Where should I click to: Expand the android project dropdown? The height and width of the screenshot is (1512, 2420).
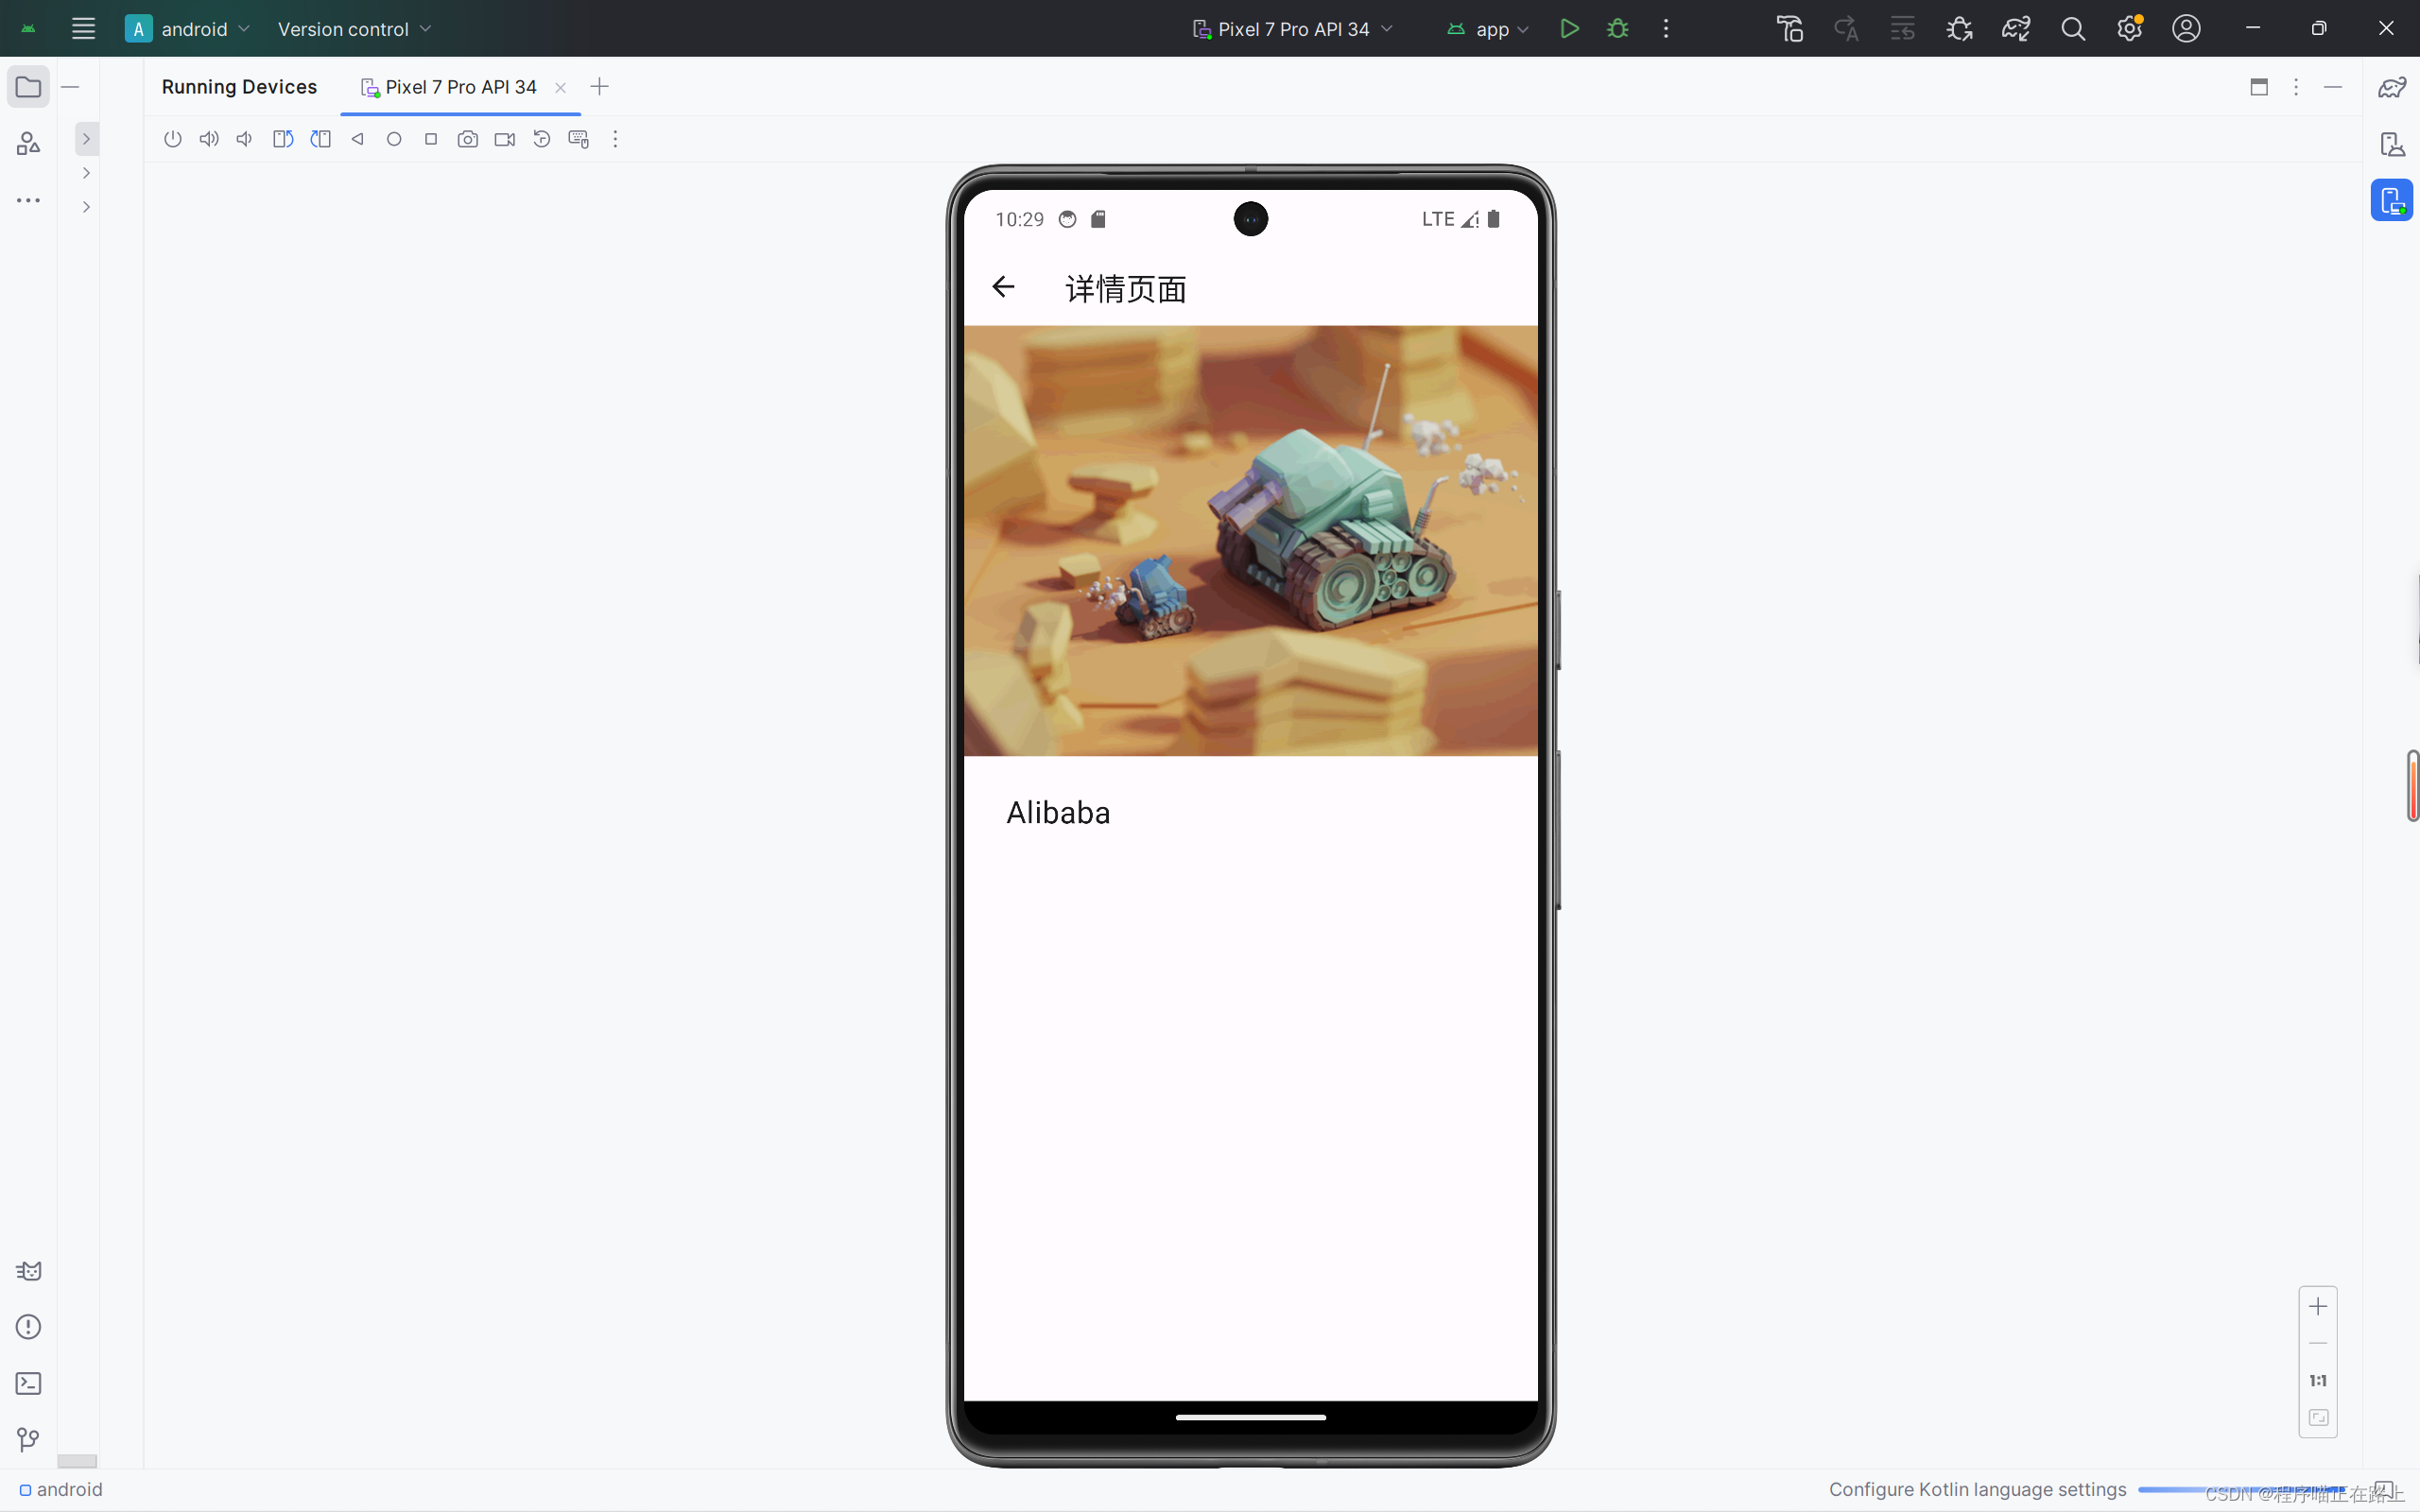click(189, 28)
